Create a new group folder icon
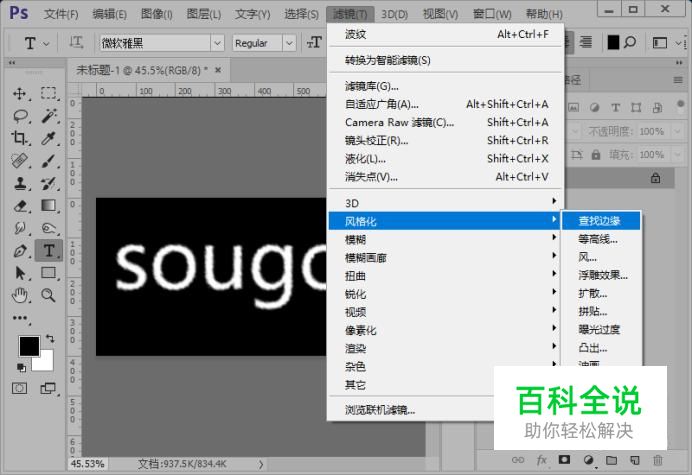Screen dimensions: 692x475 coord(611,460)
